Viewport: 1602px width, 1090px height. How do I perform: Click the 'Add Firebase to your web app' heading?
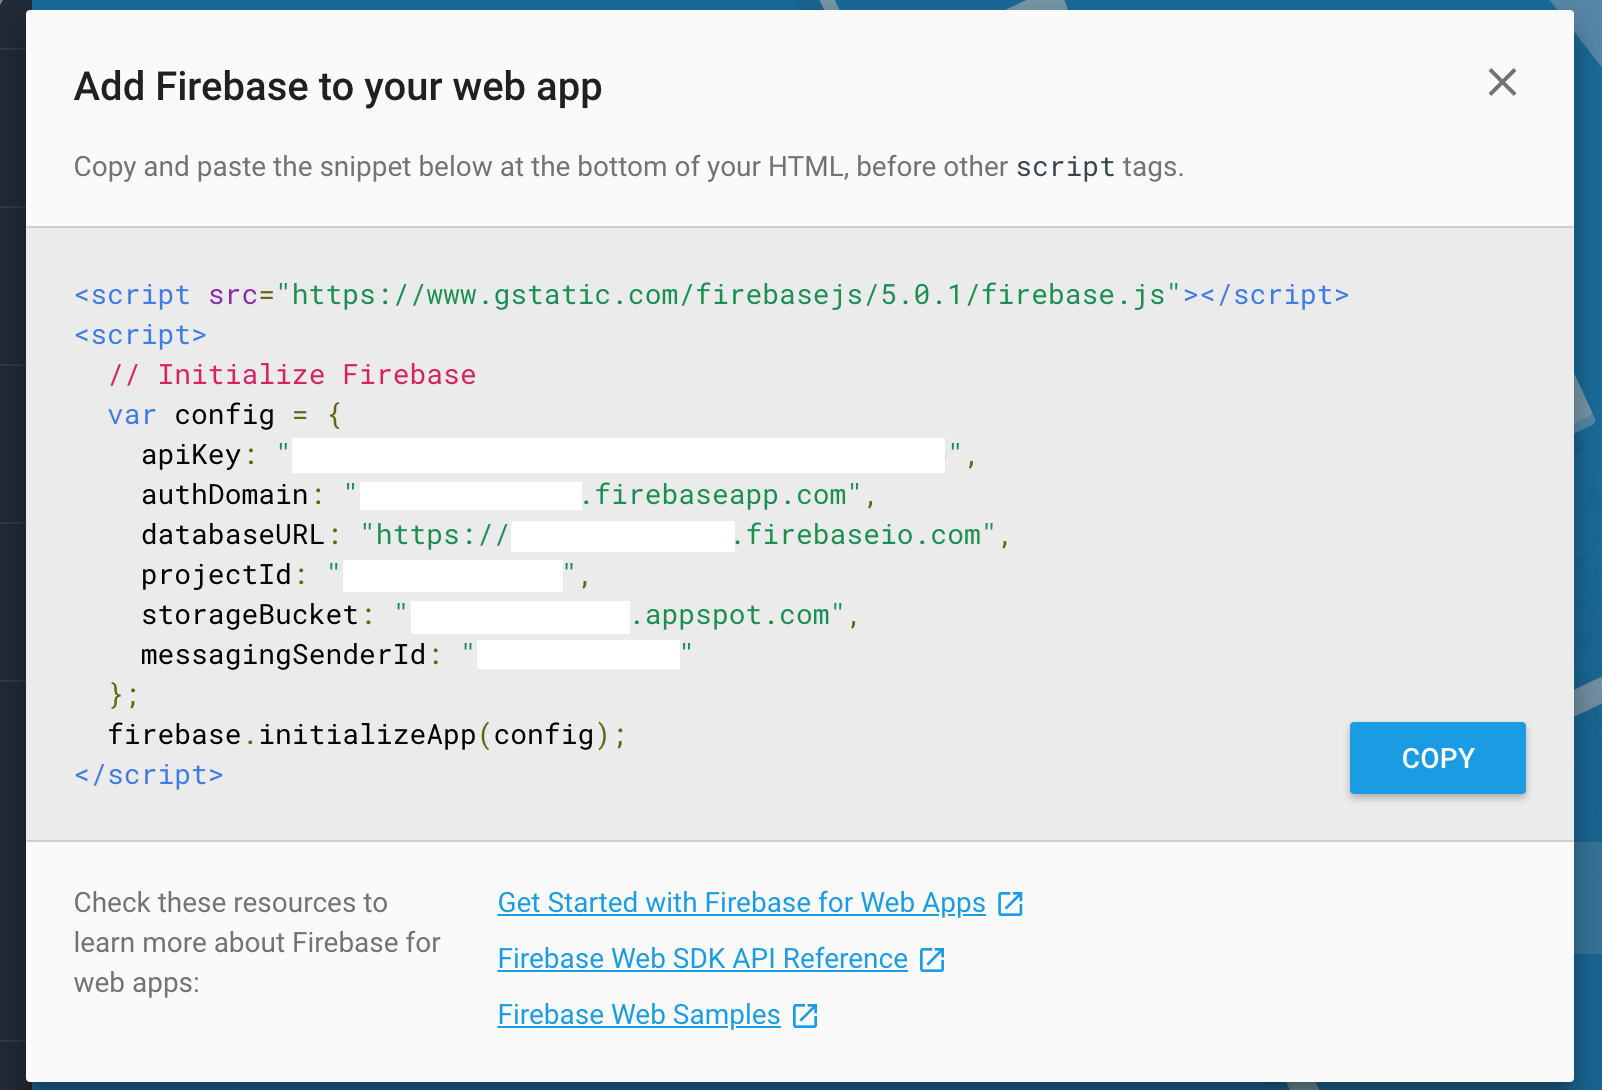tap(338, 87)
